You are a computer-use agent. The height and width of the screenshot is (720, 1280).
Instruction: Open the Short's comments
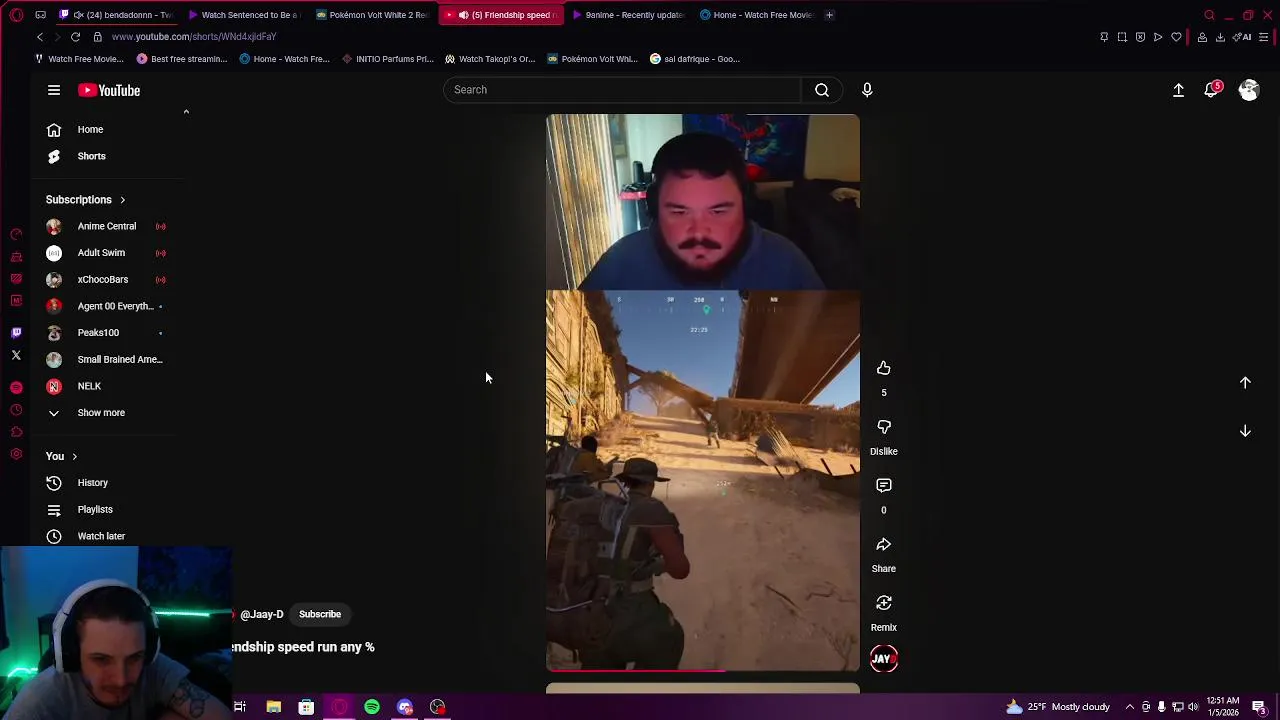[883, 486]
